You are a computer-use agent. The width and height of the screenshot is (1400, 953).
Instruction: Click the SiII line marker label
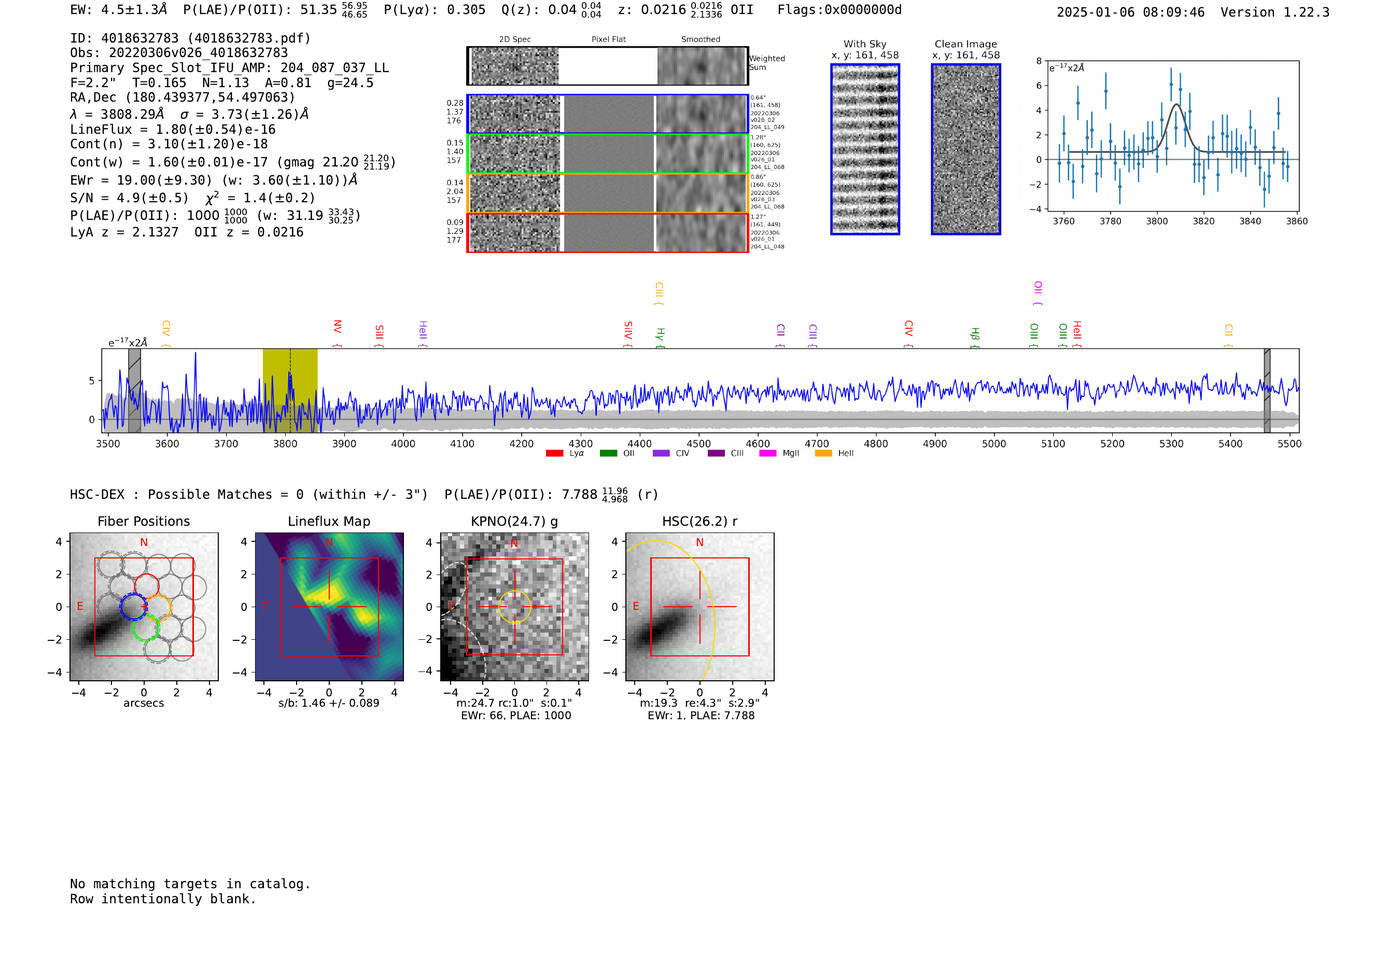(x=379, y=332)
